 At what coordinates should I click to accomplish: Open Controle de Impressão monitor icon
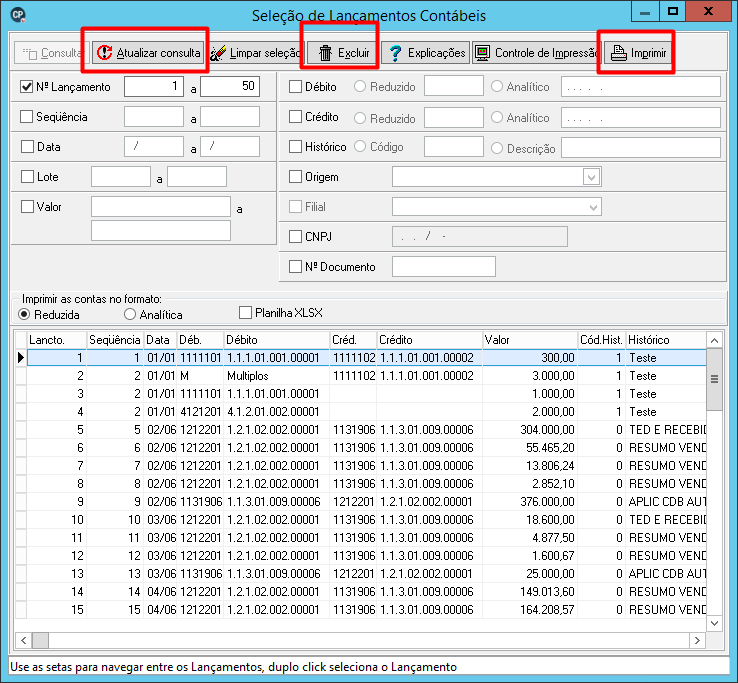[482, 53]
